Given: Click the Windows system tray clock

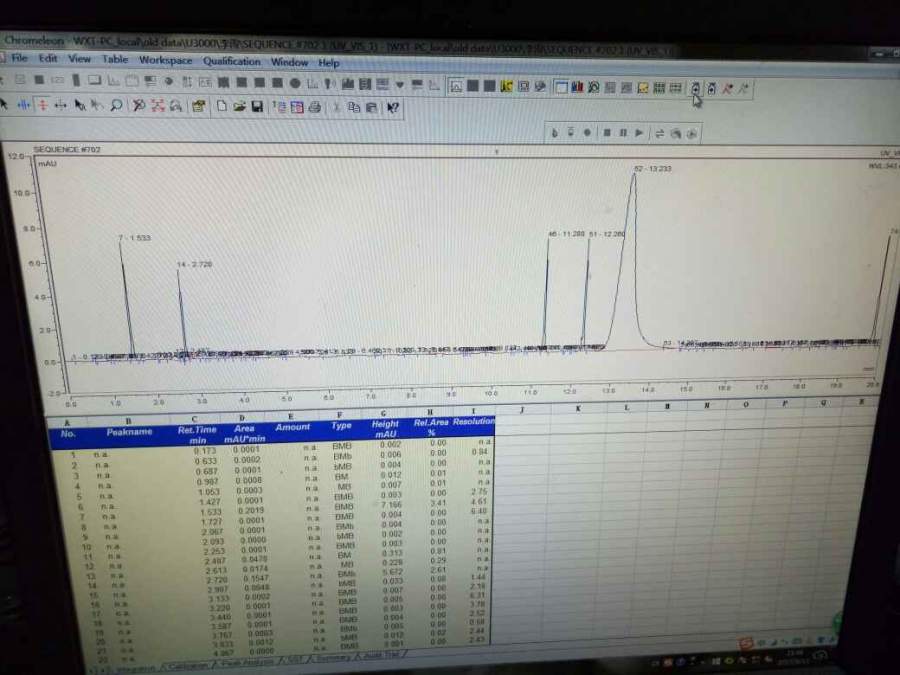Looking at the screenshot, I should (x=795, y=658).
